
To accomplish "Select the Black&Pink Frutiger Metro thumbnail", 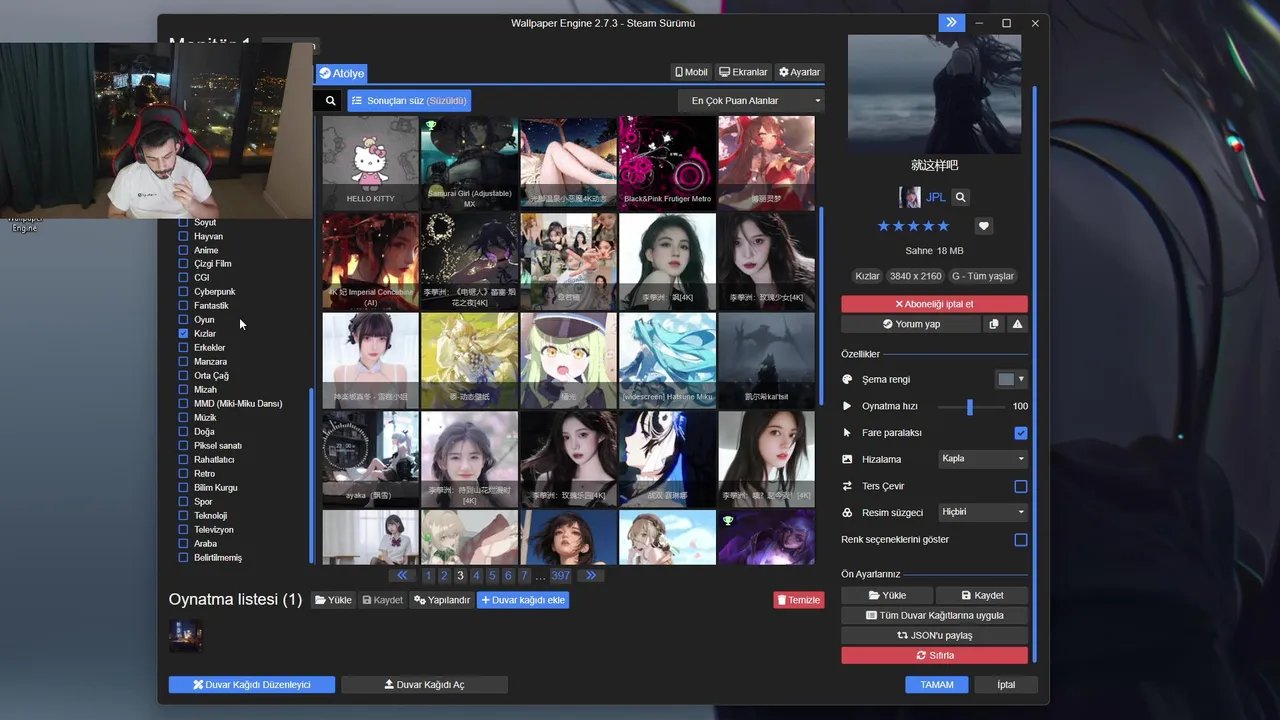I will [667, 162].
